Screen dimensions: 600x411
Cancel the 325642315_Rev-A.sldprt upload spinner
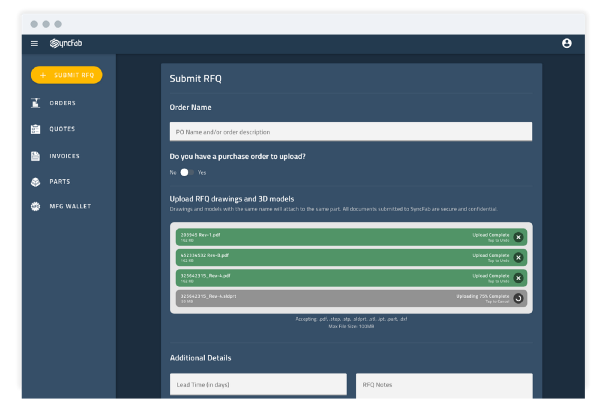tap(518, 298)
